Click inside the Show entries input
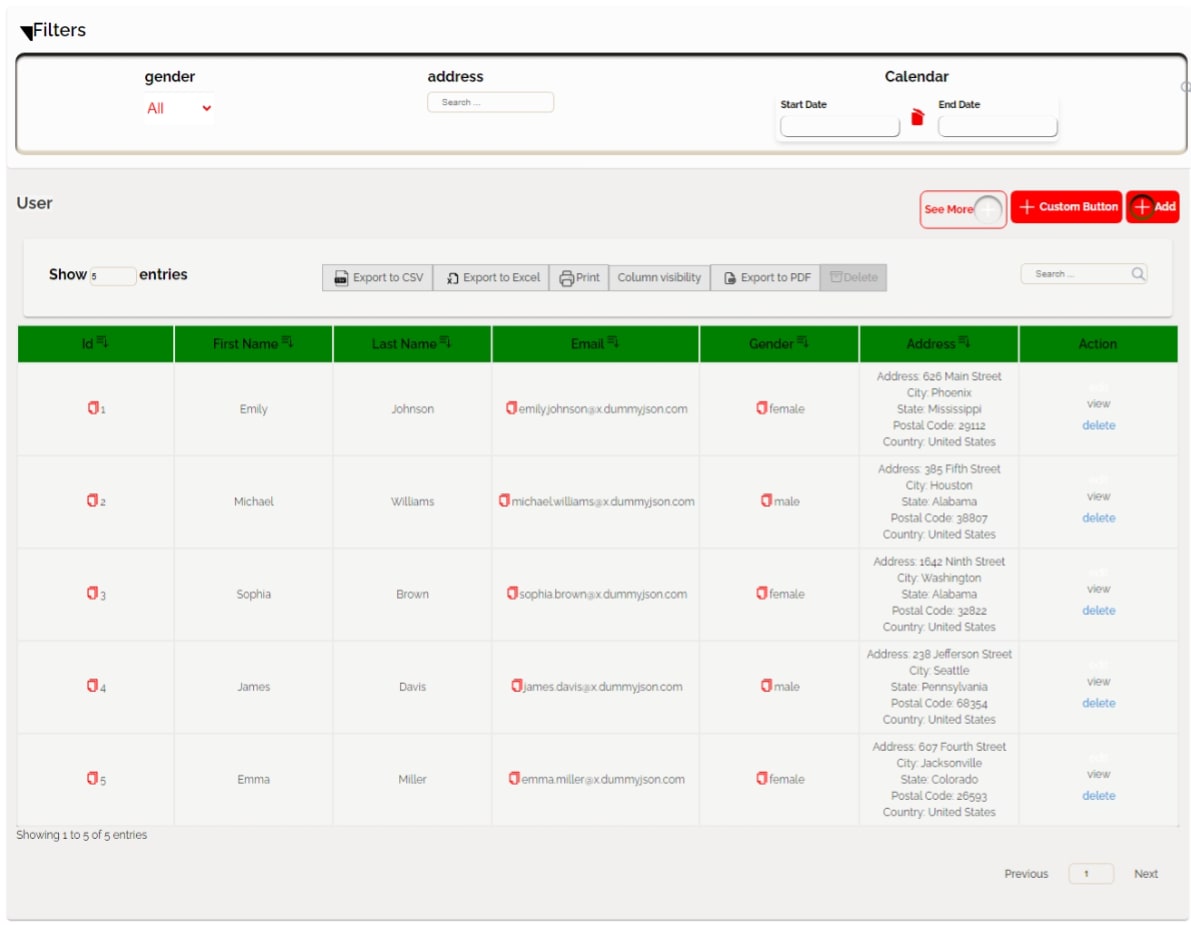This screenshot has width=1191, height=925. click(x=113, y=275)
